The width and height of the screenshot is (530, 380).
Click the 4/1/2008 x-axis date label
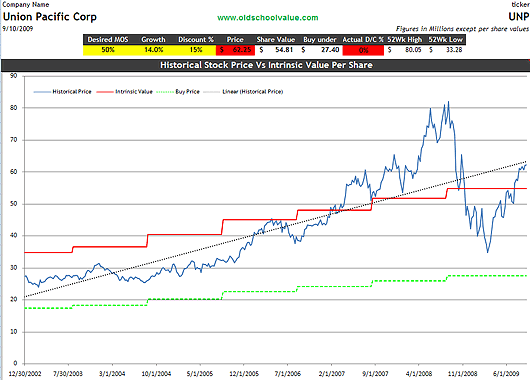tap(419, 374)
